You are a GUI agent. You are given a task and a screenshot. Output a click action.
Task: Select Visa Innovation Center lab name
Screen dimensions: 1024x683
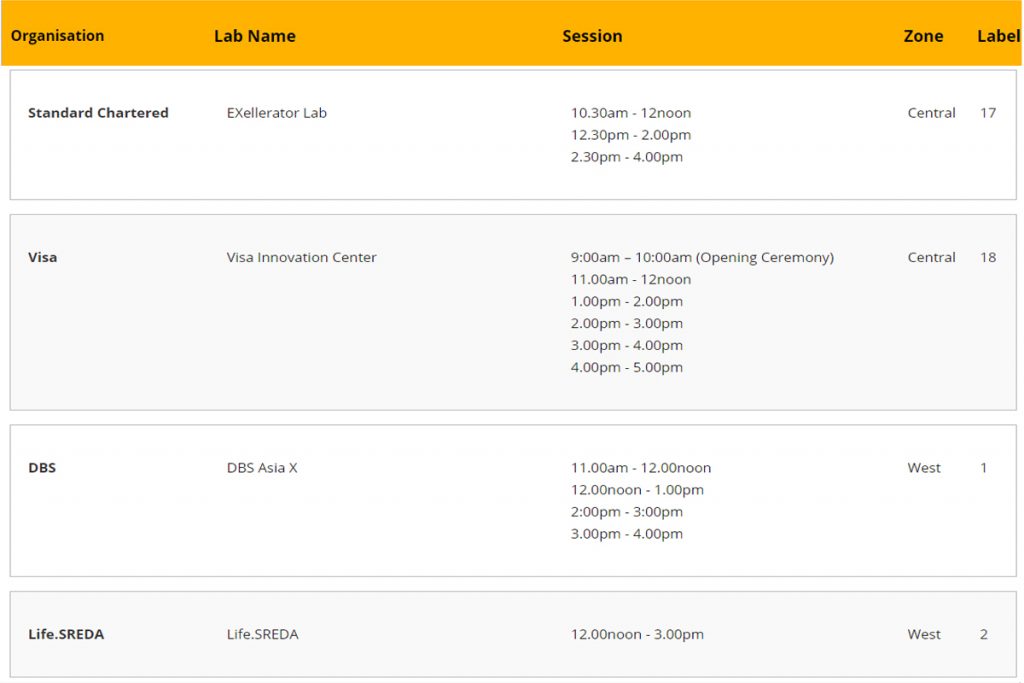(302, 257)
